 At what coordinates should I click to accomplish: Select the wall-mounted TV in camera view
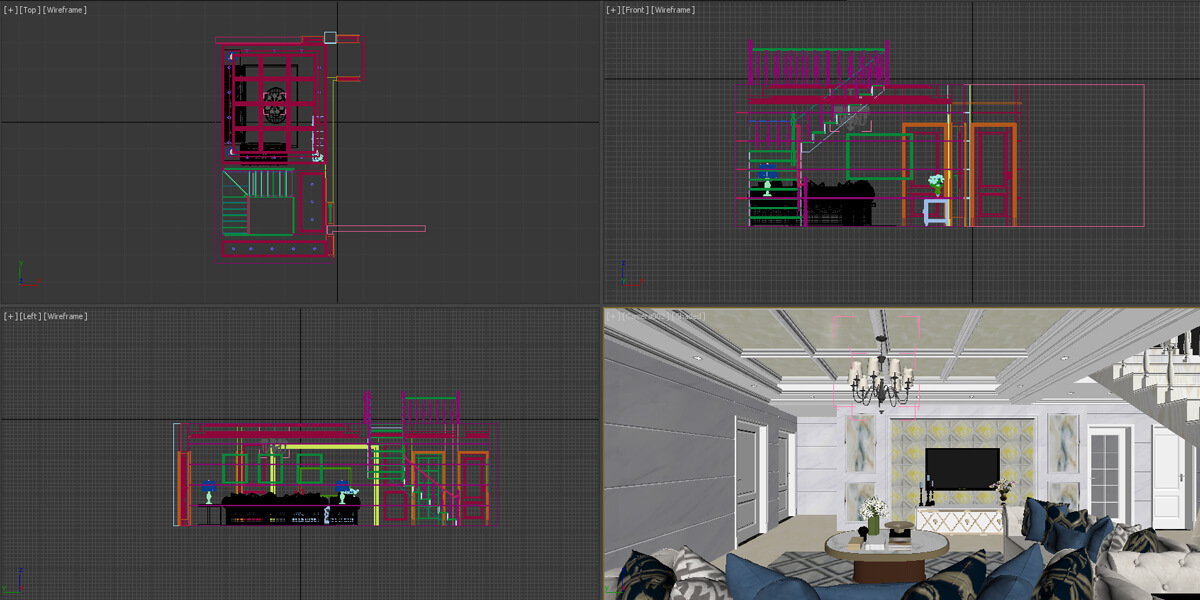[961, 468]
